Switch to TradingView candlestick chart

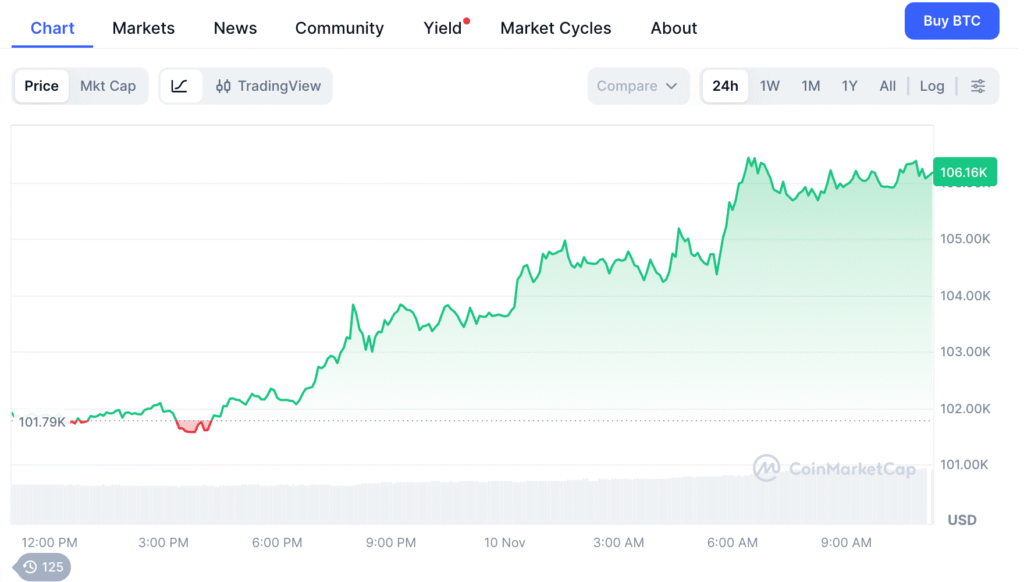[268, 86]
